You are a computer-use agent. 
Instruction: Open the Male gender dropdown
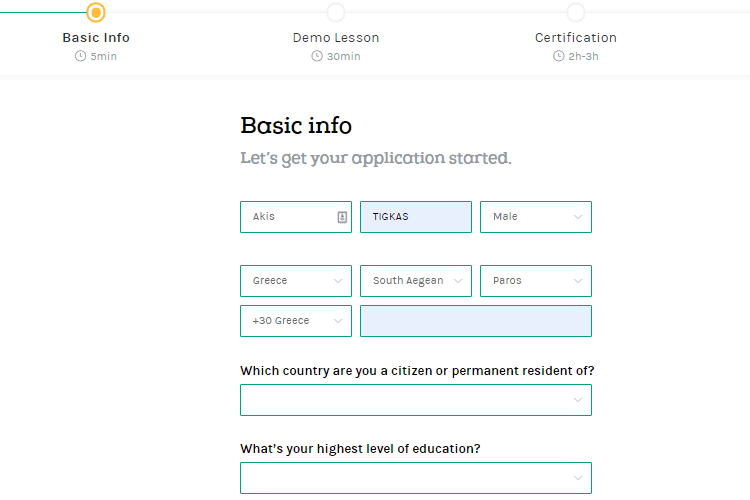click(x=536, y=217)
